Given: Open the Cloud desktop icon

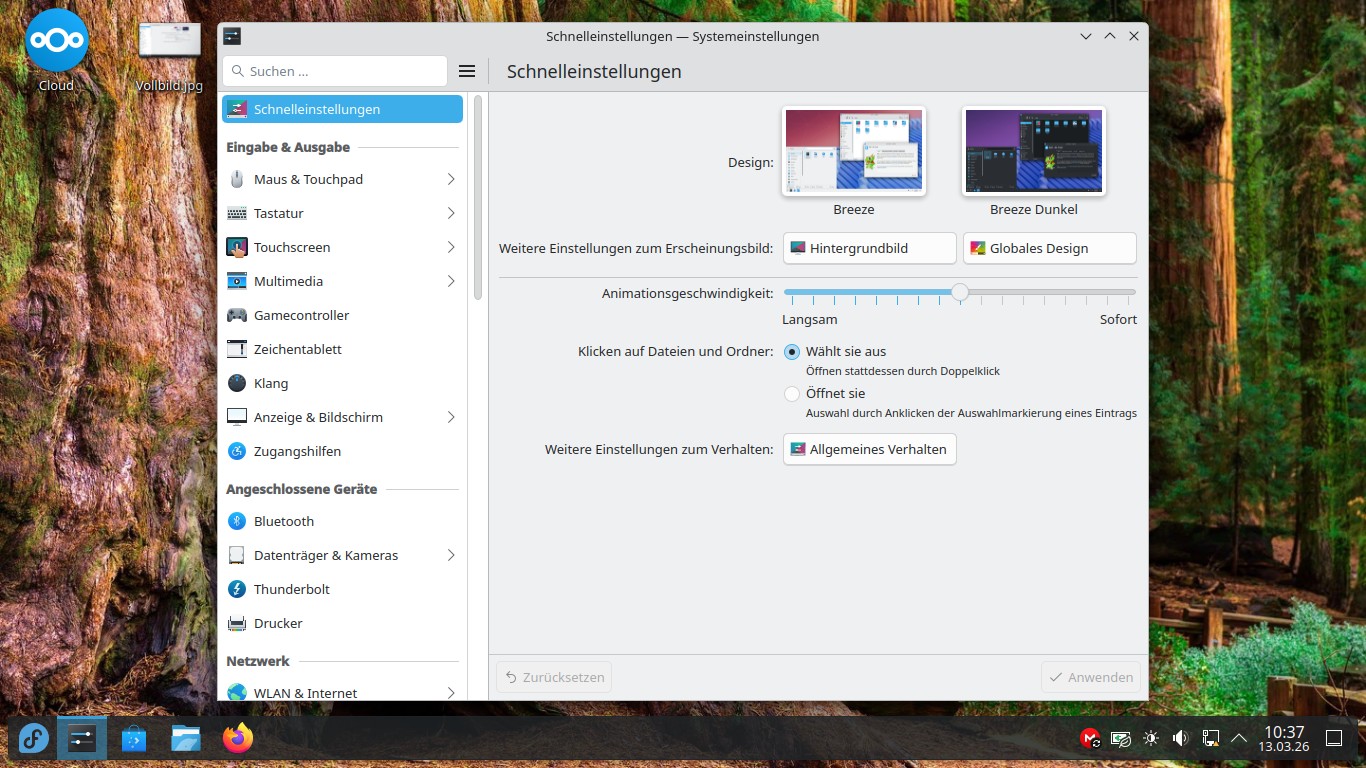Looking at the screenshot, I should click(56, 52).
